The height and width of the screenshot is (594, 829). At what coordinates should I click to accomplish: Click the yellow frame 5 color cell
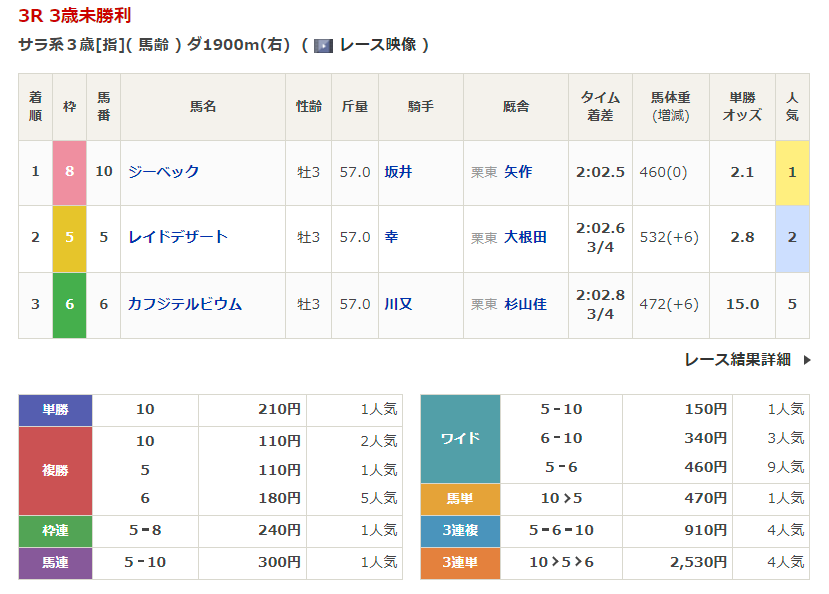click(x=69, y=238)
